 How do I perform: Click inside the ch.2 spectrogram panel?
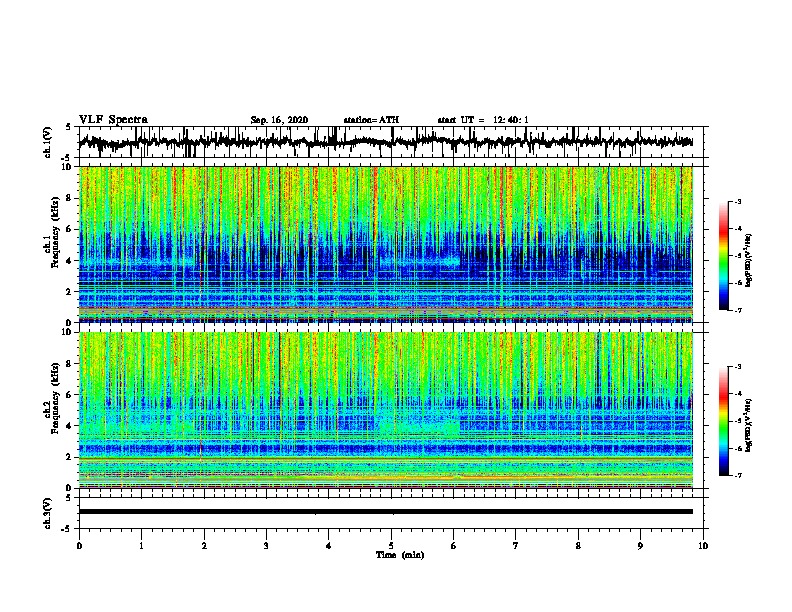386,410
